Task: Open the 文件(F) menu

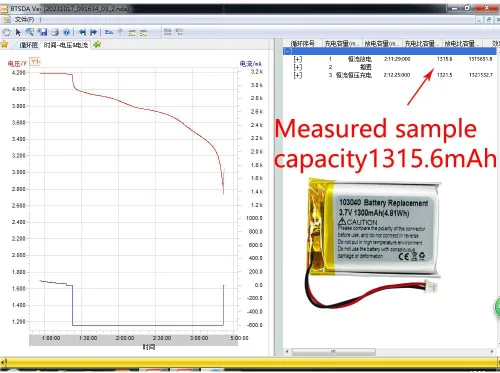Action: 24,20
